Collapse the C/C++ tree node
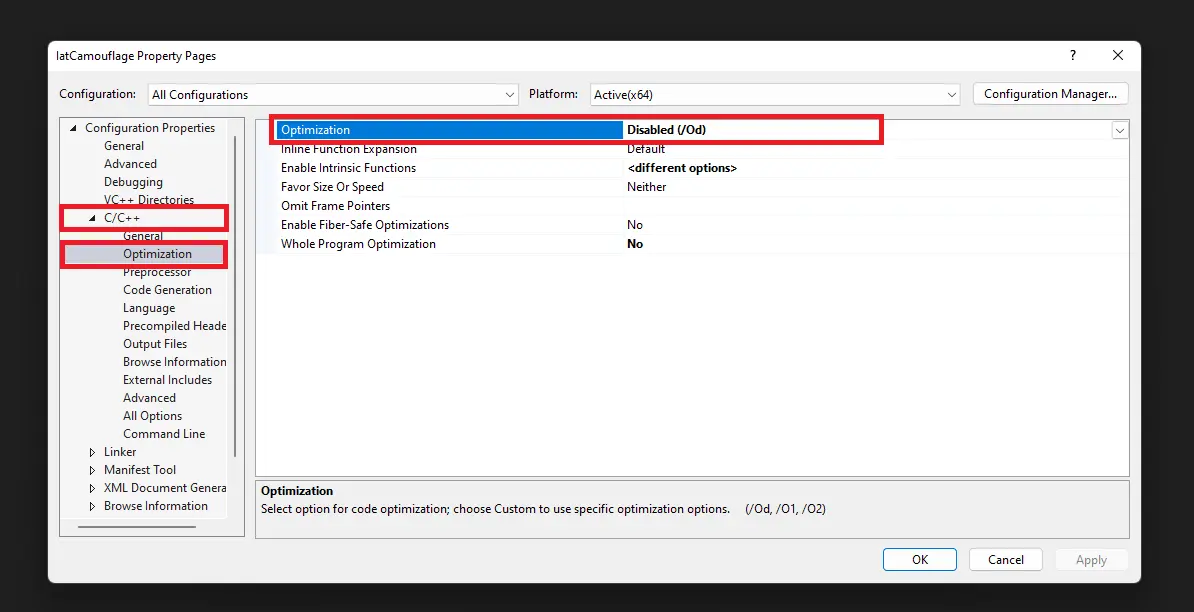The height and width of the screenshot is (612, 1194). [x=92, y=218]
